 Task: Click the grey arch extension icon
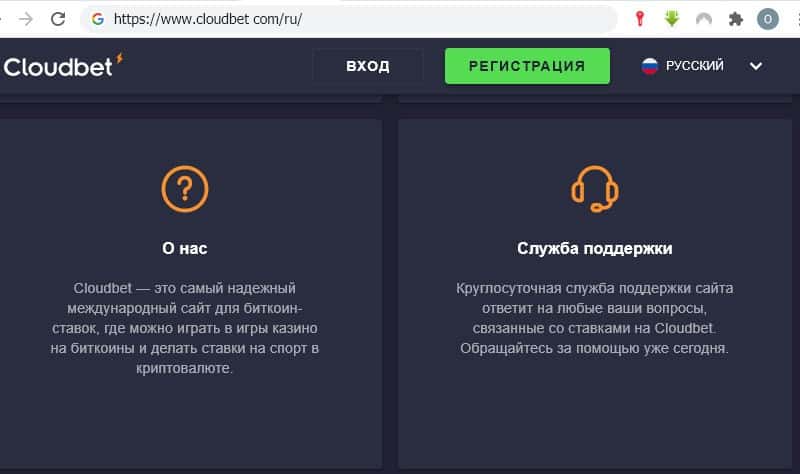point(704,19)
